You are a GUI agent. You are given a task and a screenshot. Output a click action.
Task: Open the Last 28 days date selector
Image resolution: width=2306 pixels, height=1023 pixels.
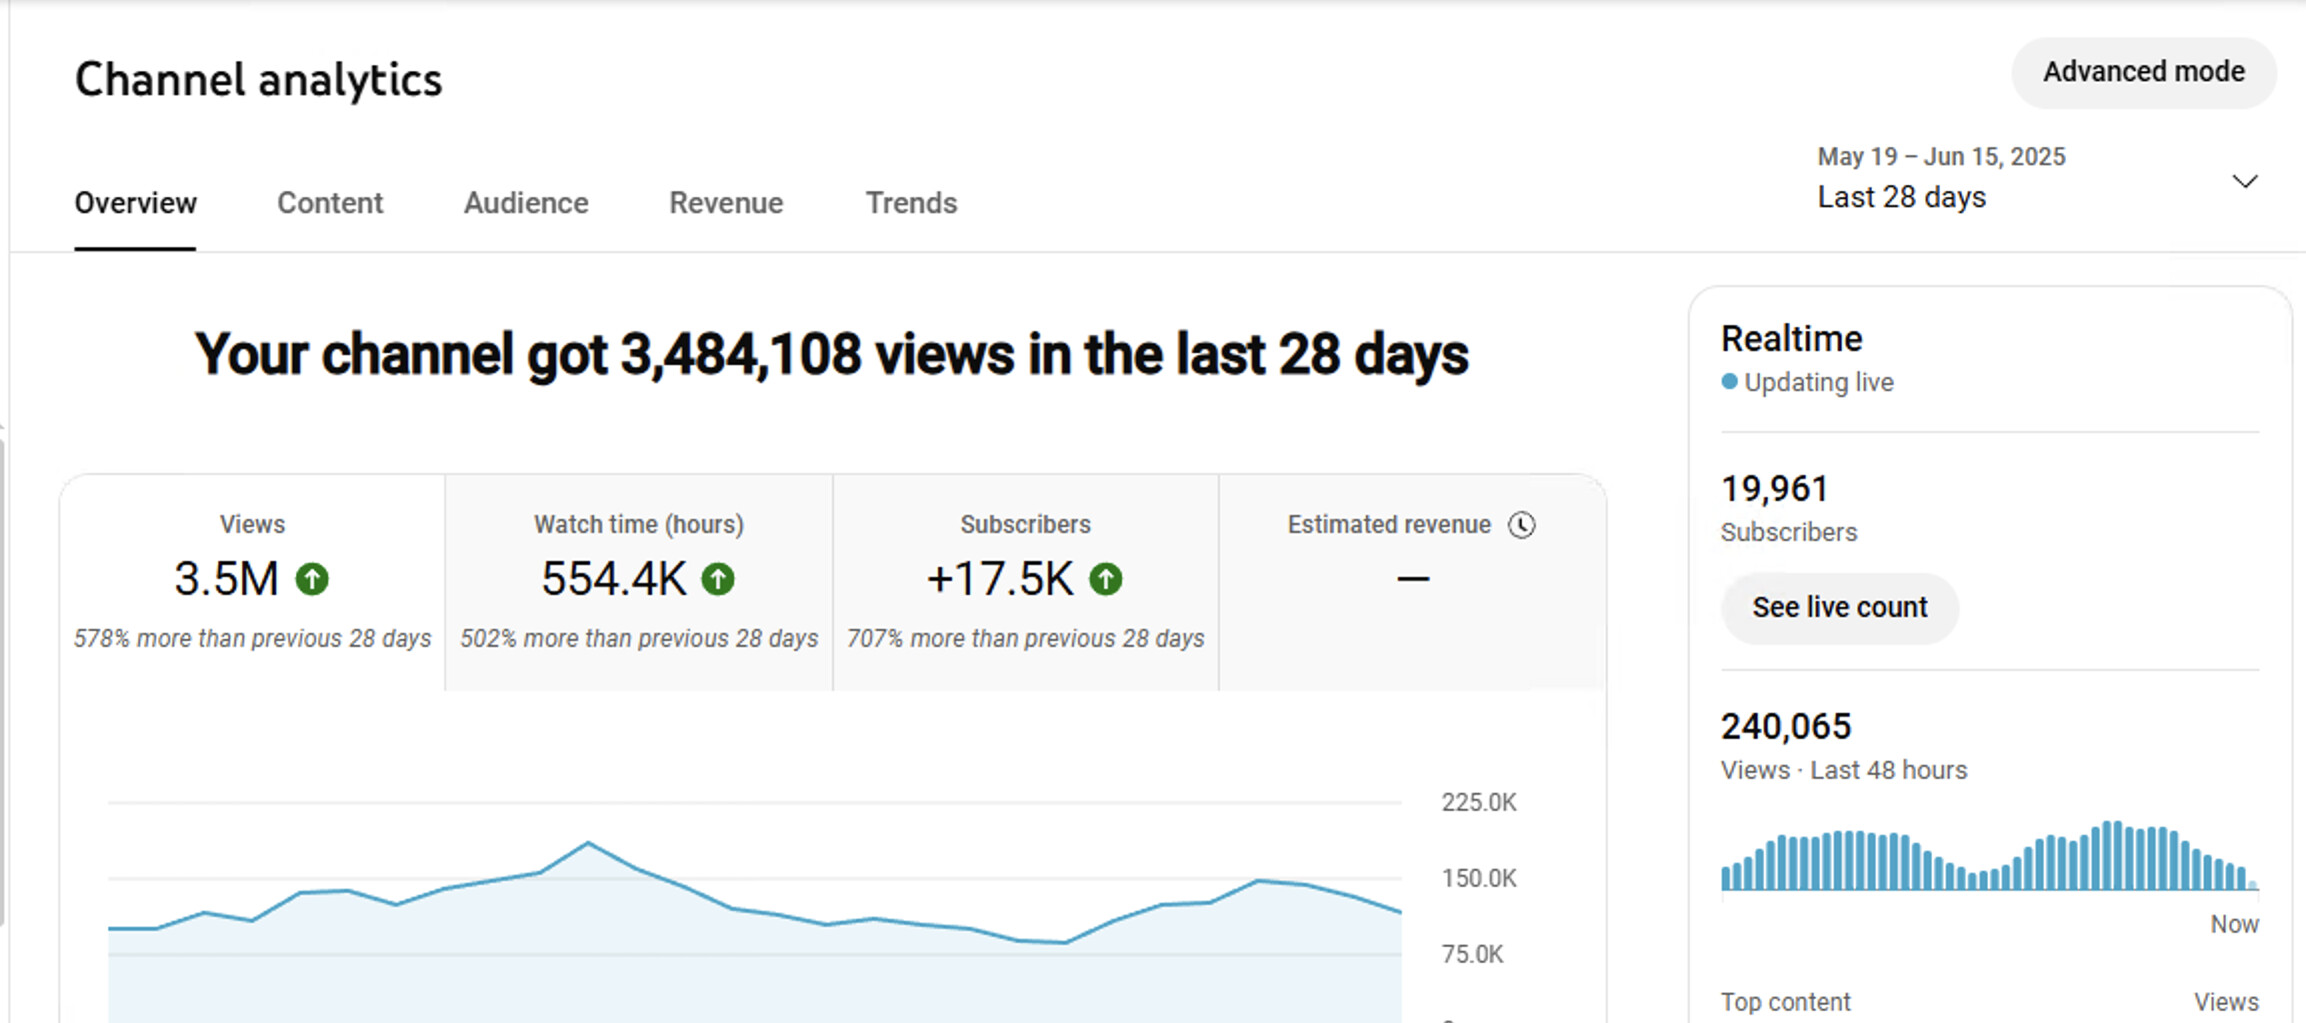pyautogui.click(x=1900, y=197)
